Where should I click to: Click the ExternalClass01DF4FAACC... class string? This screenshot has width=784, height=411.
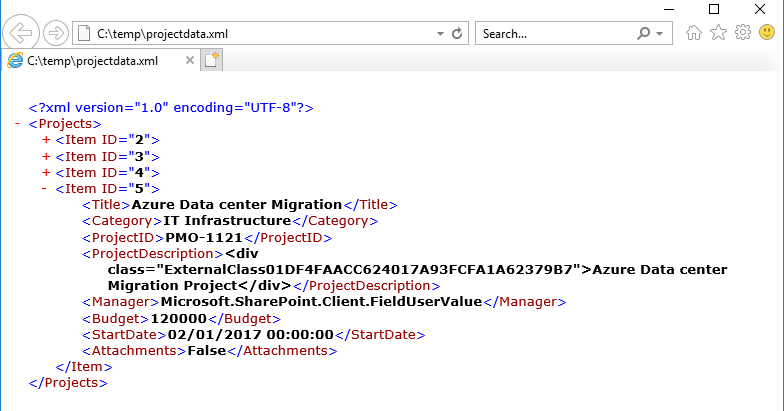pyautogui.click(x=368, y=270)
